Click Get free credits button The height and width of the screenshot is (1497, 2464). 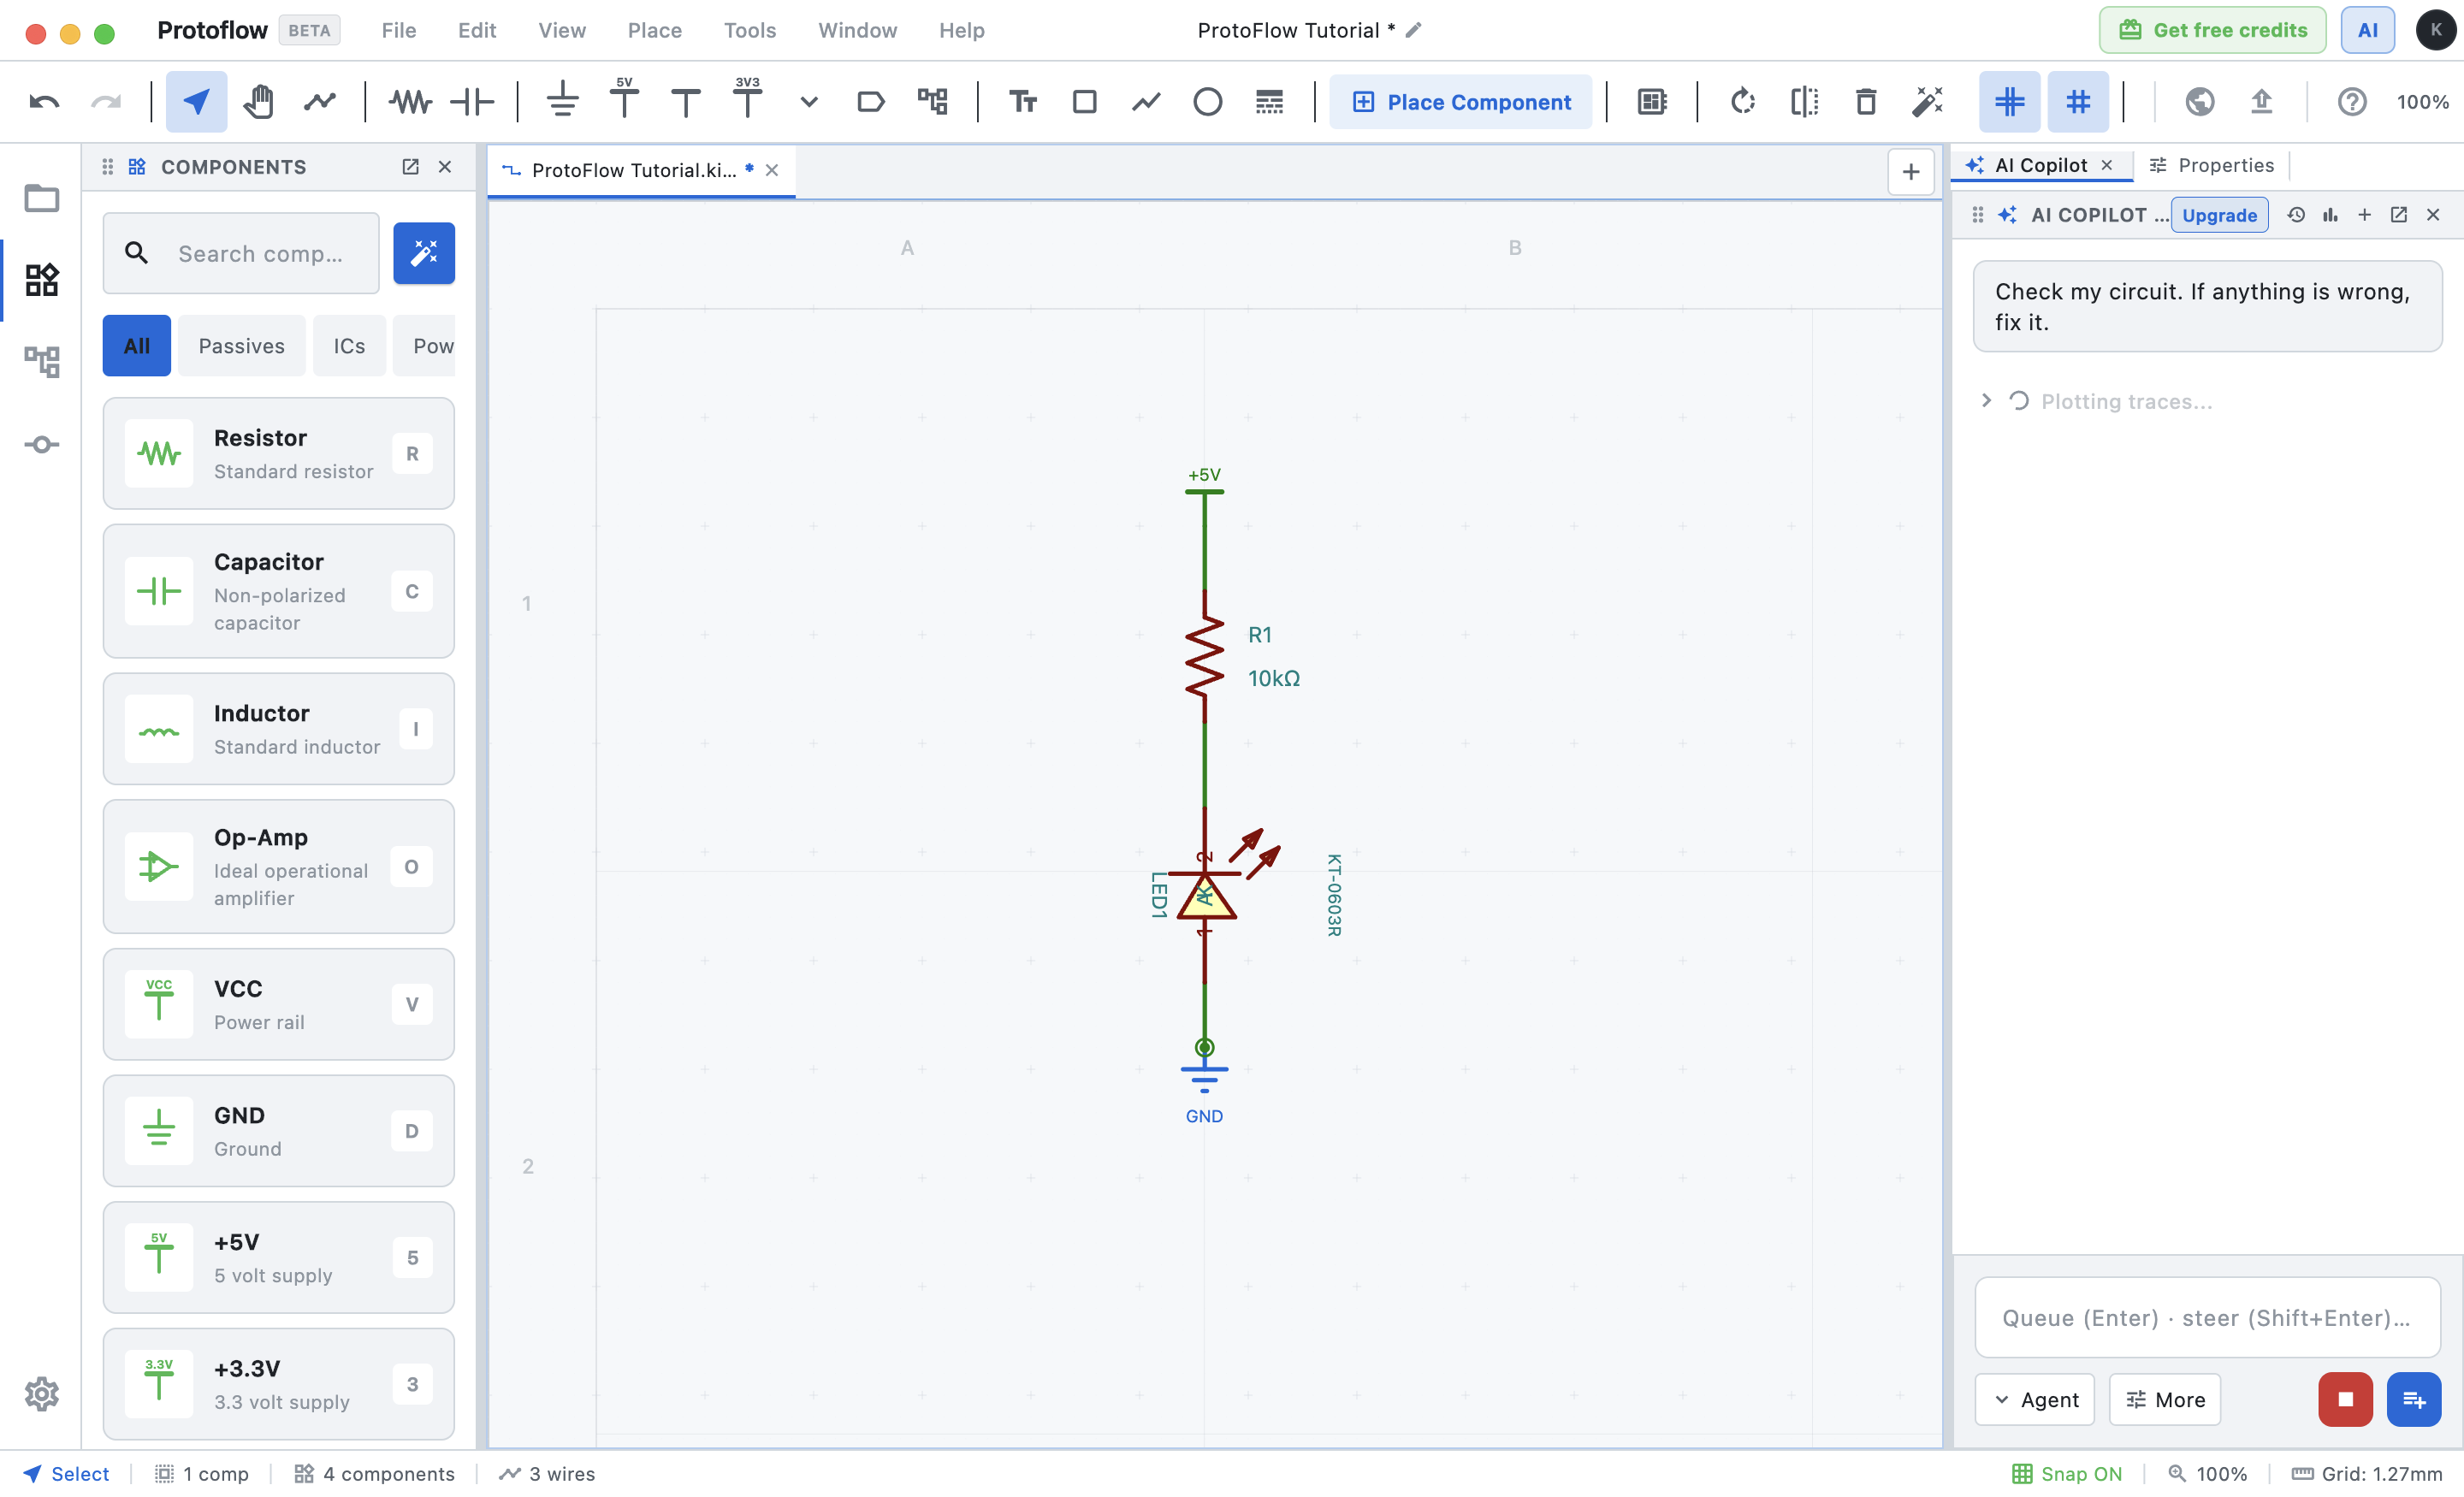click(2213, 30)
